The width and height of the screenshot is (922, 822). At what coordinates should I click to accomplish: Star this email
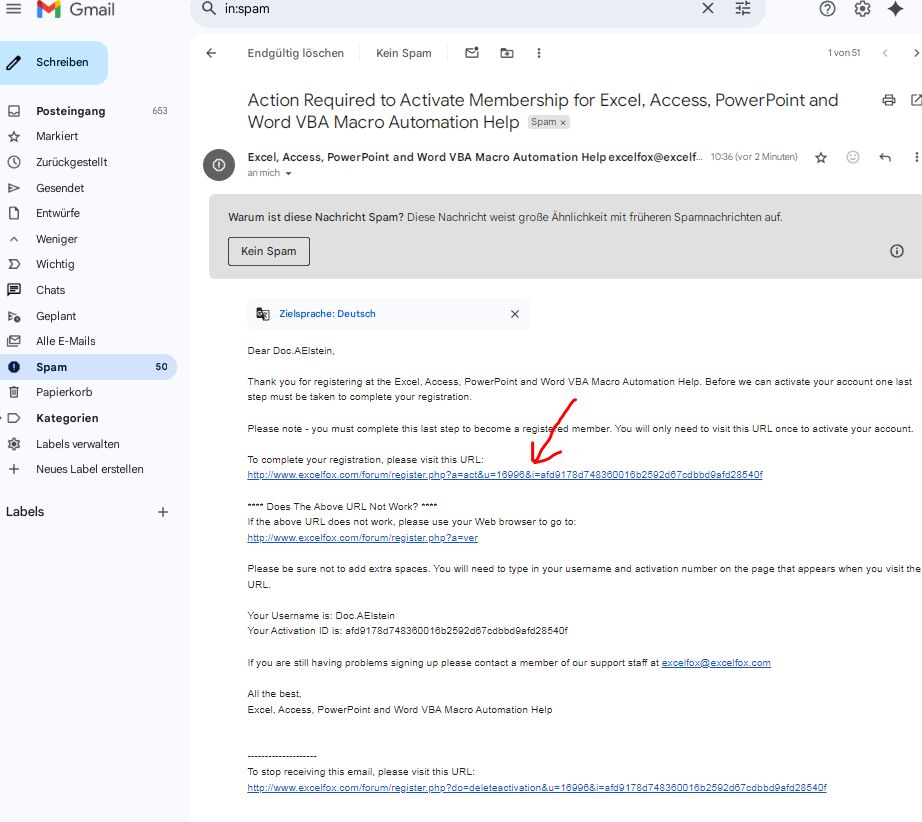coord(821,157)
